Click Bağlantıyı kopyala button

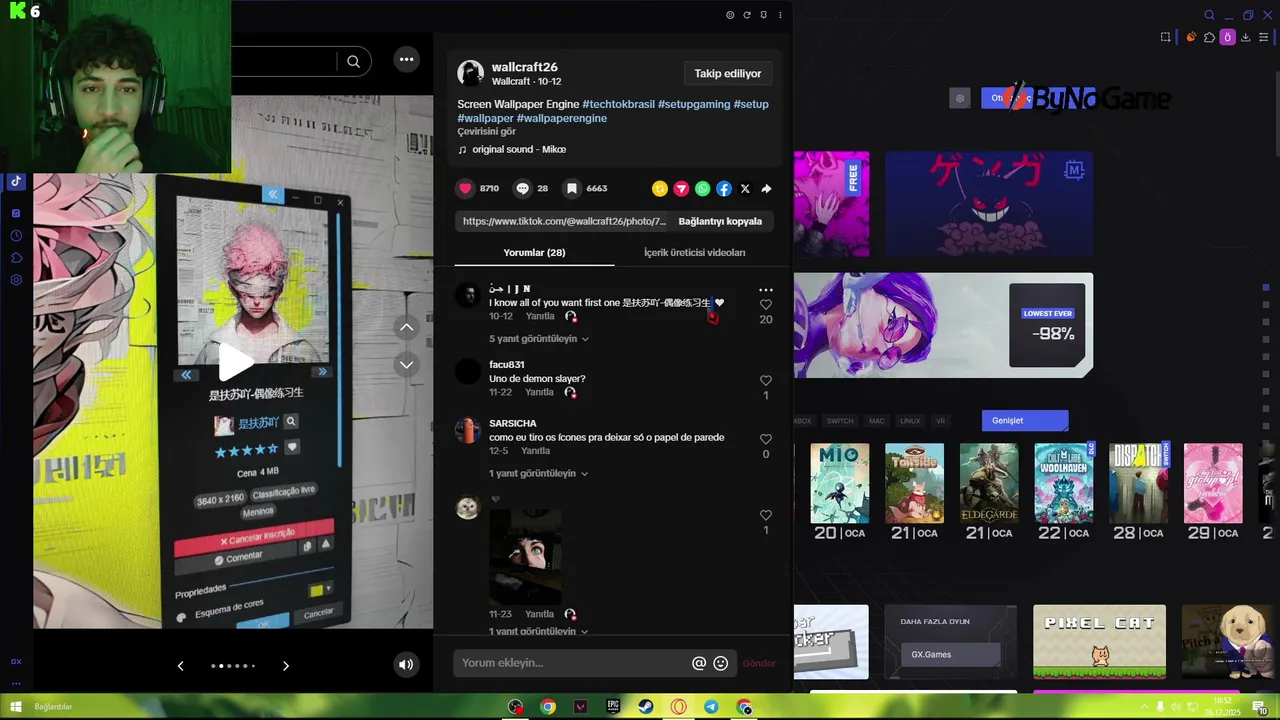[x=720, y=222]
